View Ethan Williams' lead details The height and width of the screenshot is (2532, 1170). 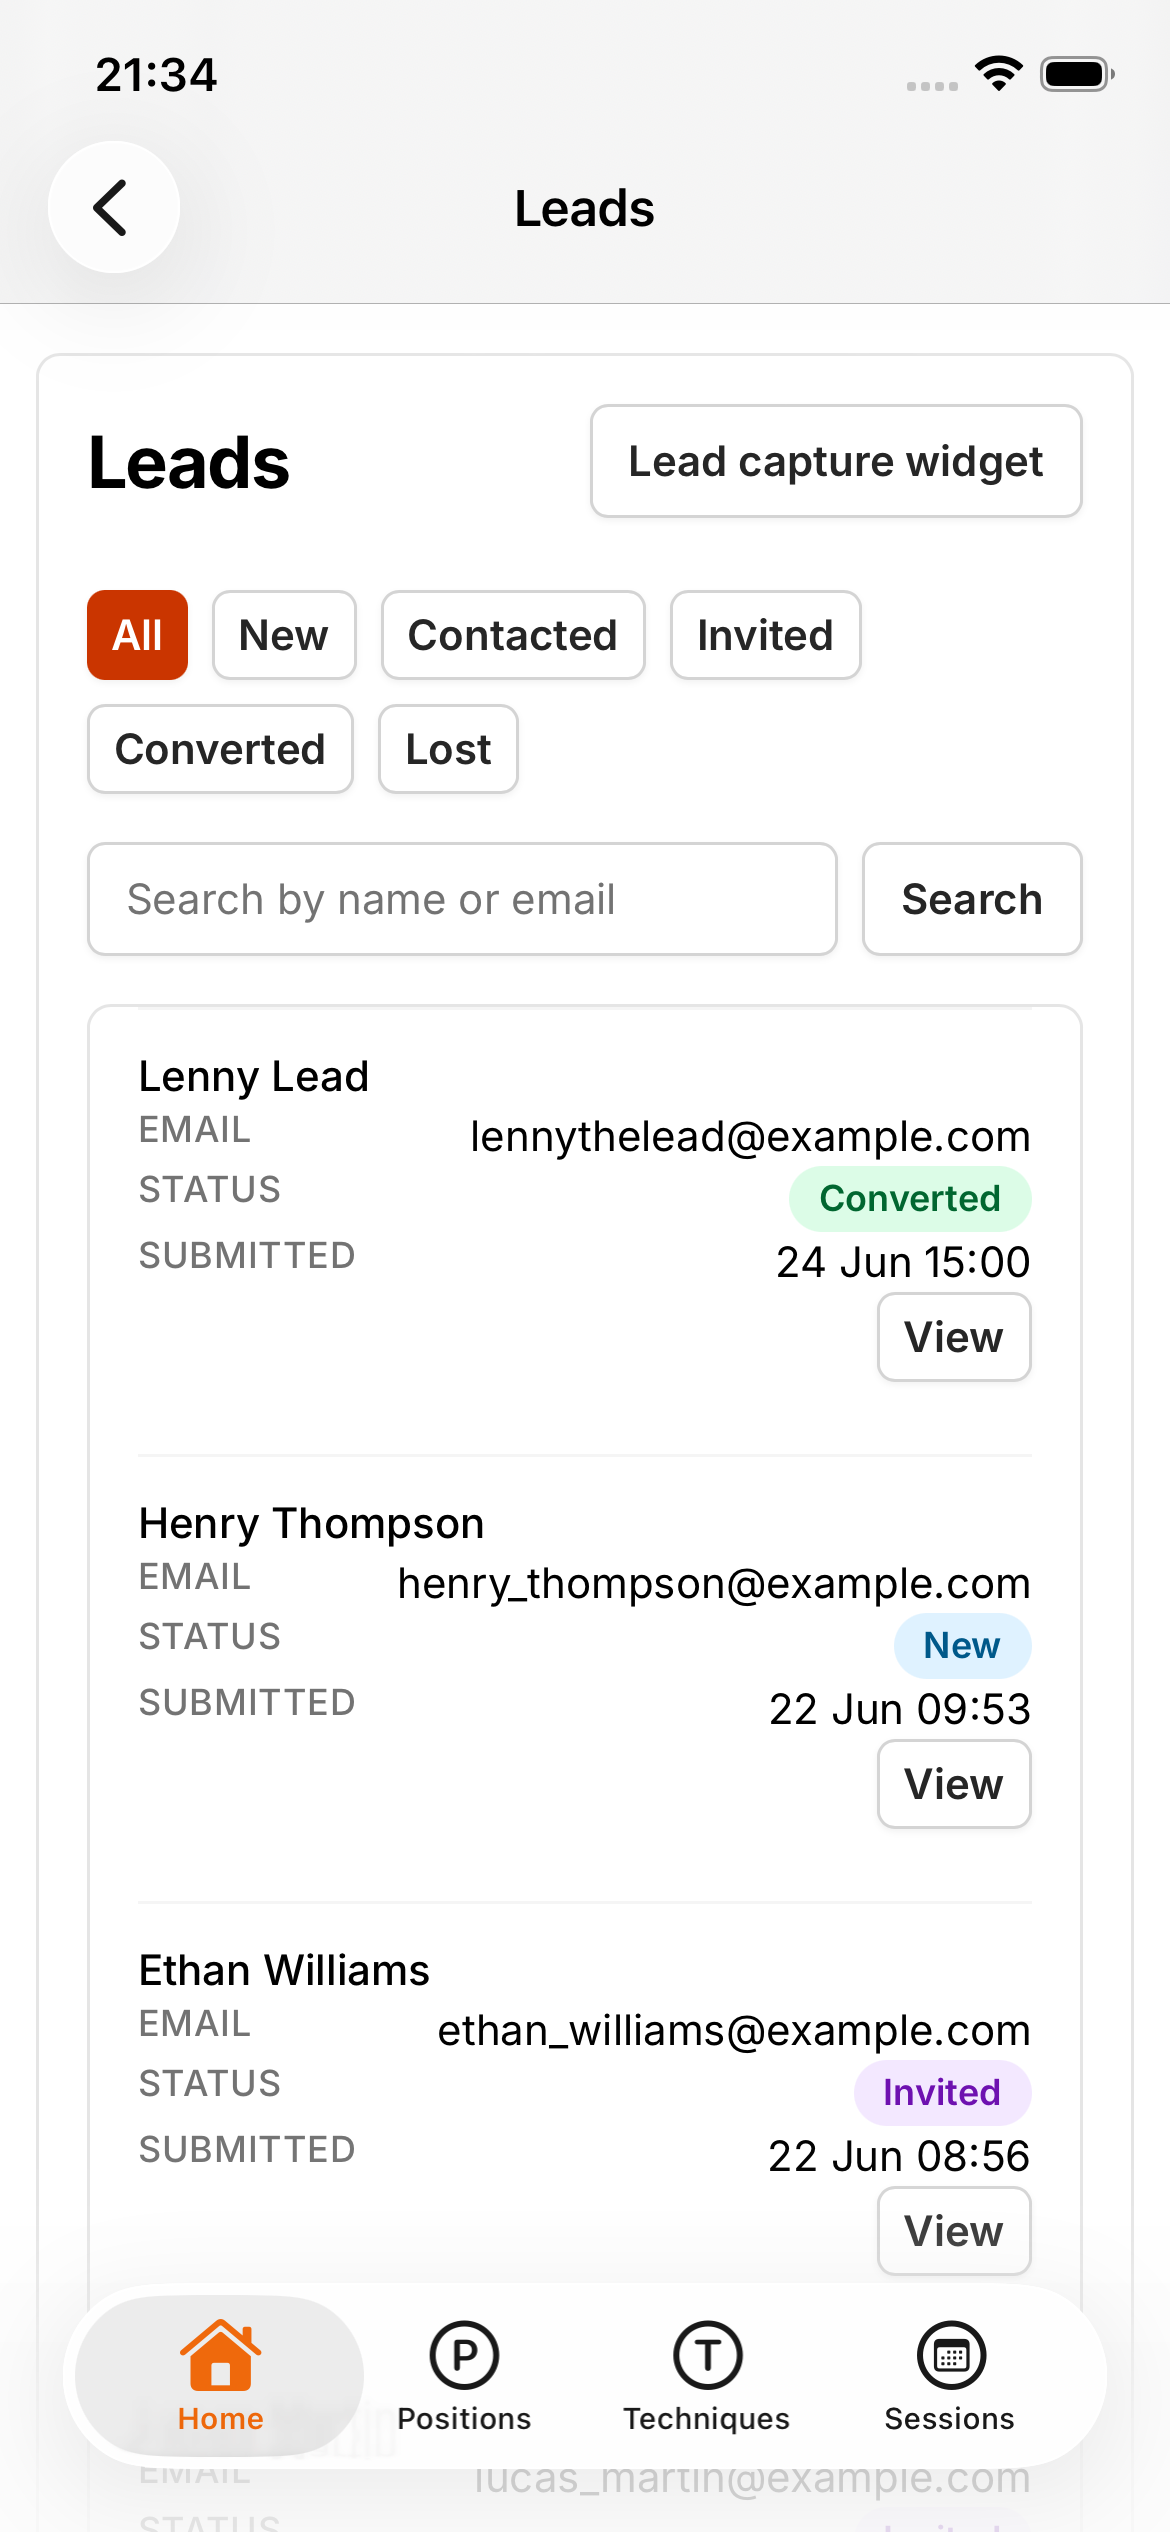coord(954,2231)
